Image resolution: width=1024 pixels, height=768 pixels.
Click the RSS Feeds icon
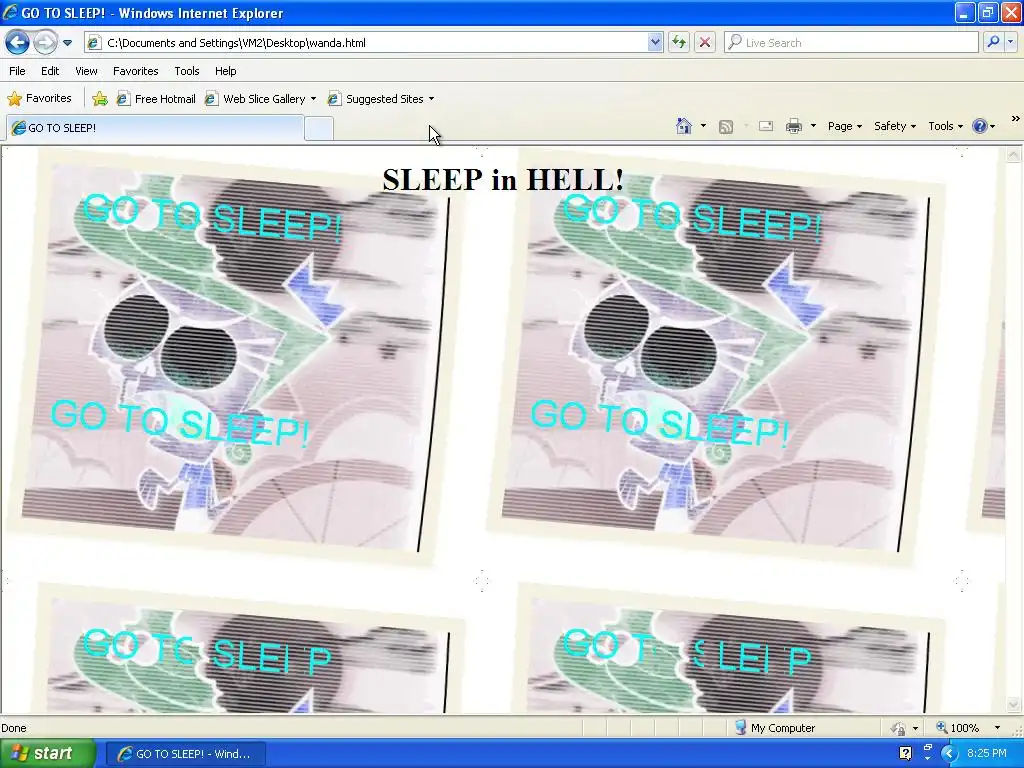coord(726,126)
